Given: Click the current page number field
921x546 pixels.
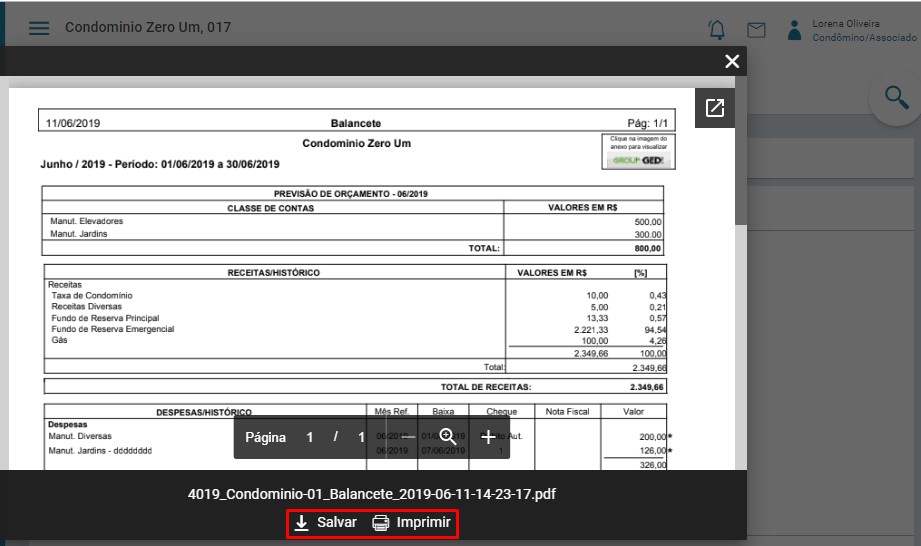Looking at the screenshot, I should tap(310, 437).
